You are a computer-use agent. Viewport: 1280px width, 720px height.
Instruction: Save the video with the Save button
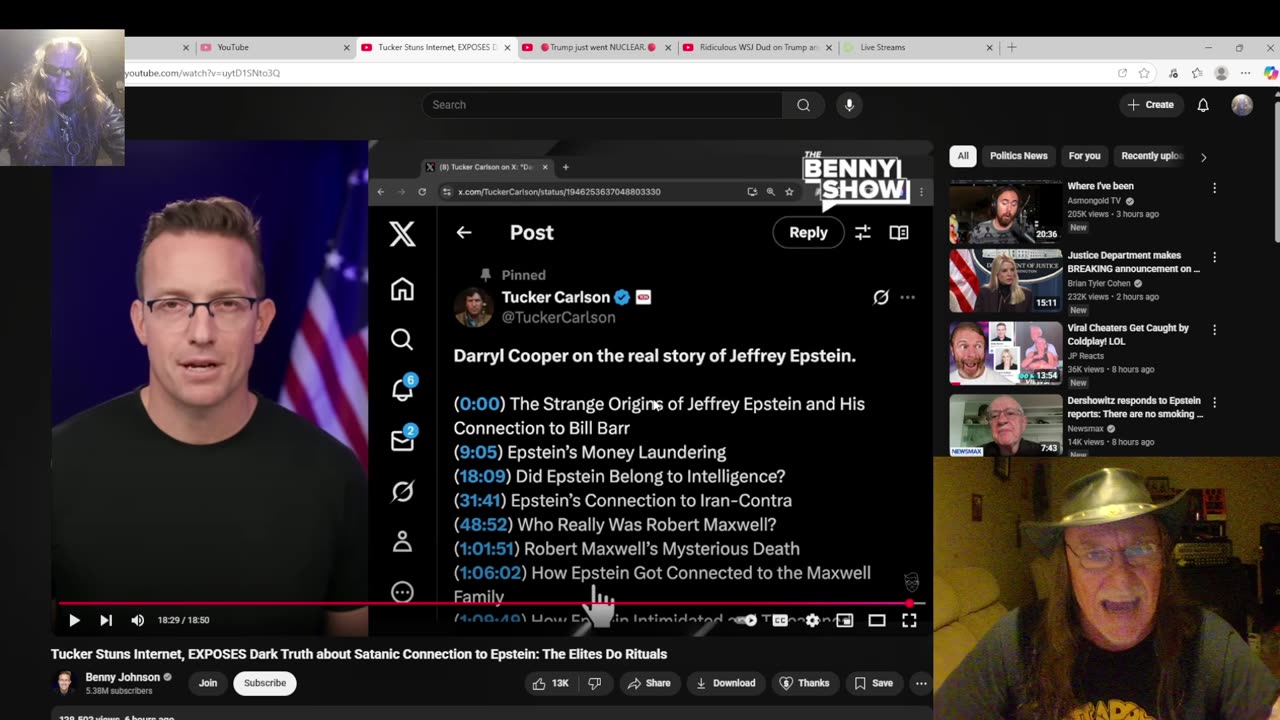[873, 683]
